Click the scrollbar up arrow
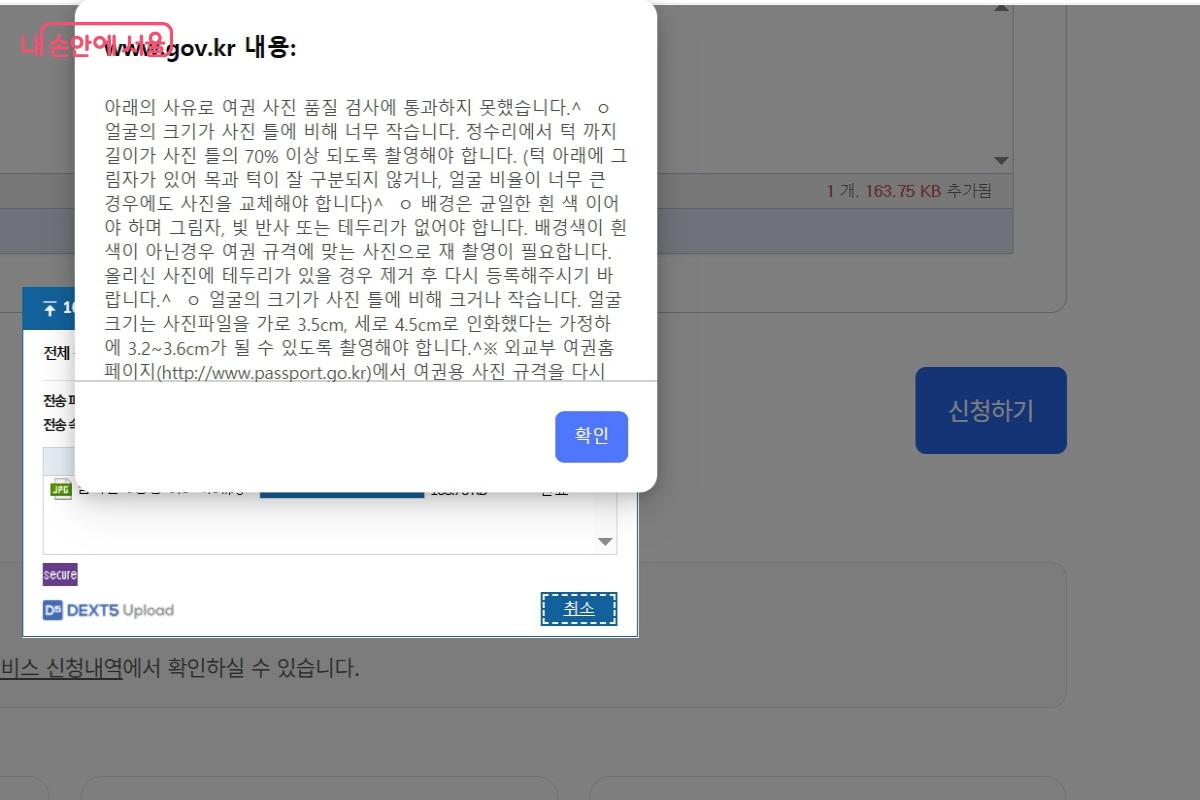Screen dimensions: 1200x800 [x=1001, y=8]
